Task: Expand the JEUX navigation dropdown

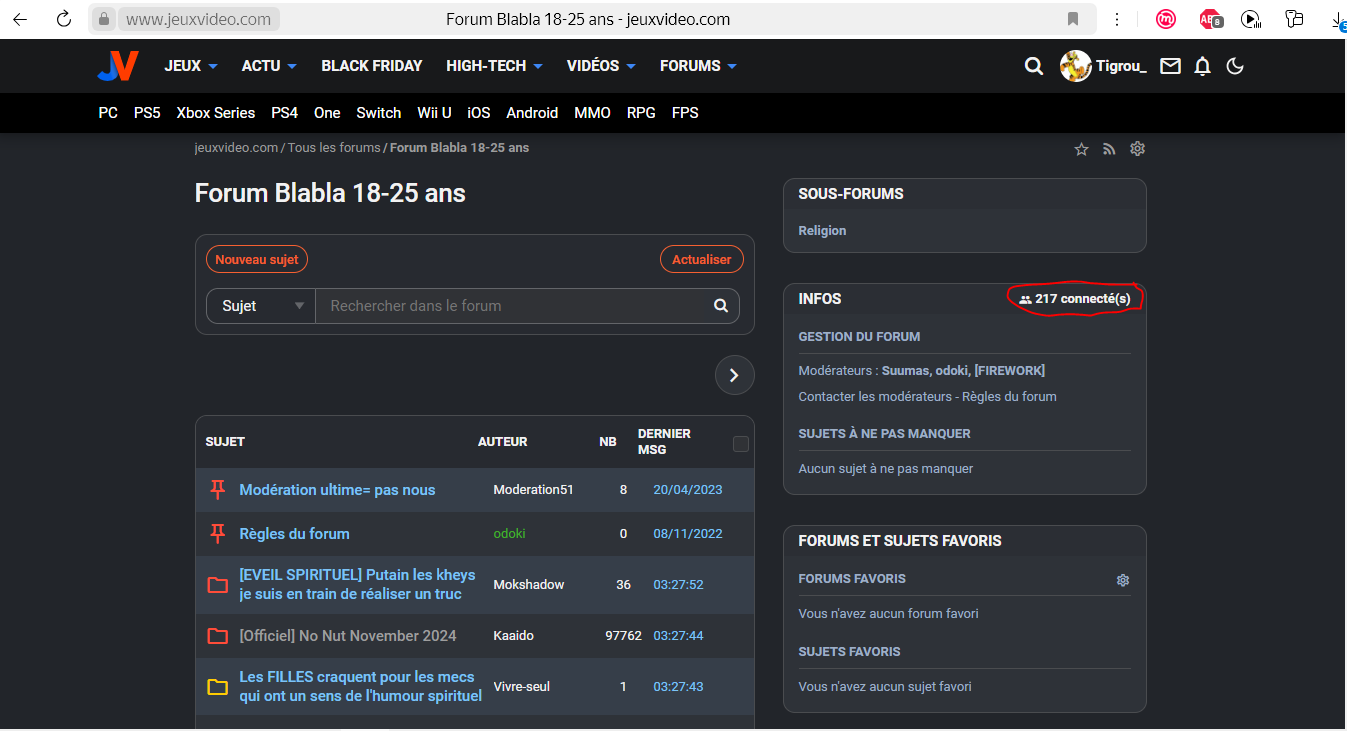Action: click(x=191, y=66)
